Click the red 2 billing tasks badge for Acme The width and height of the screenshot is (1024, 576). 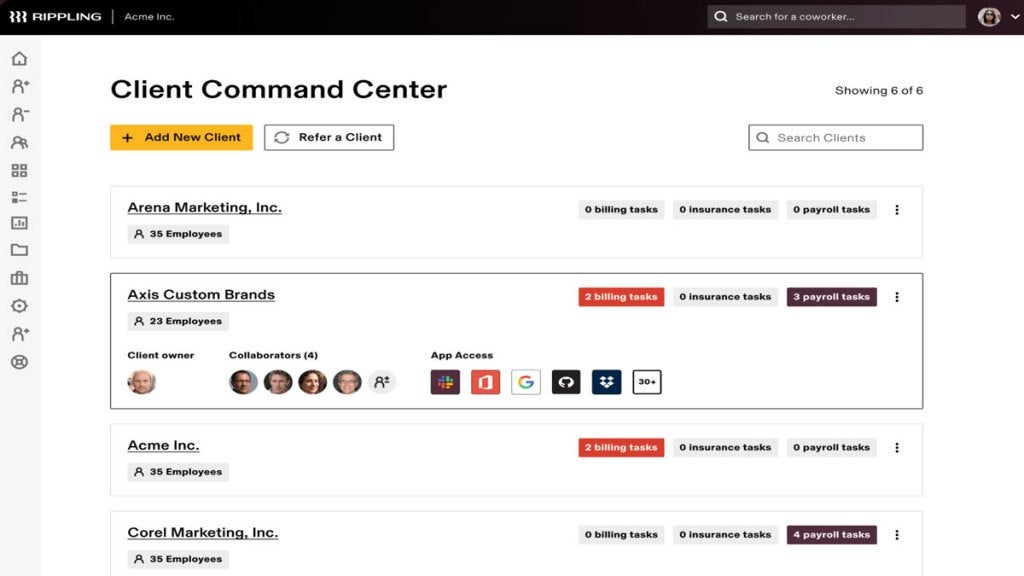coord(621,448)
